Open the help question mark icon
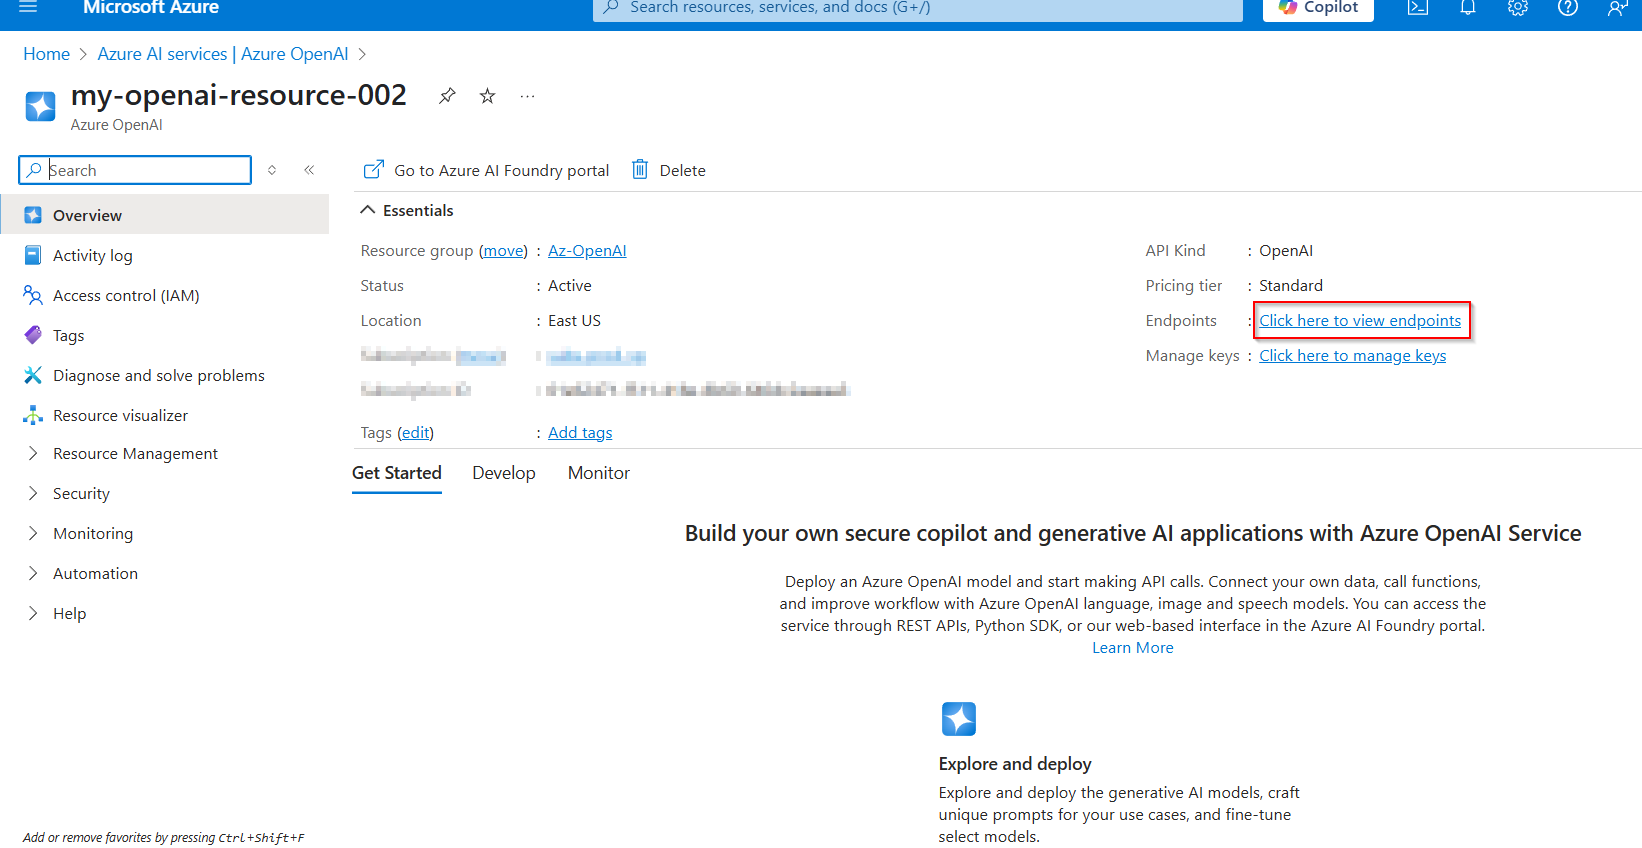 pos(1568,8)
